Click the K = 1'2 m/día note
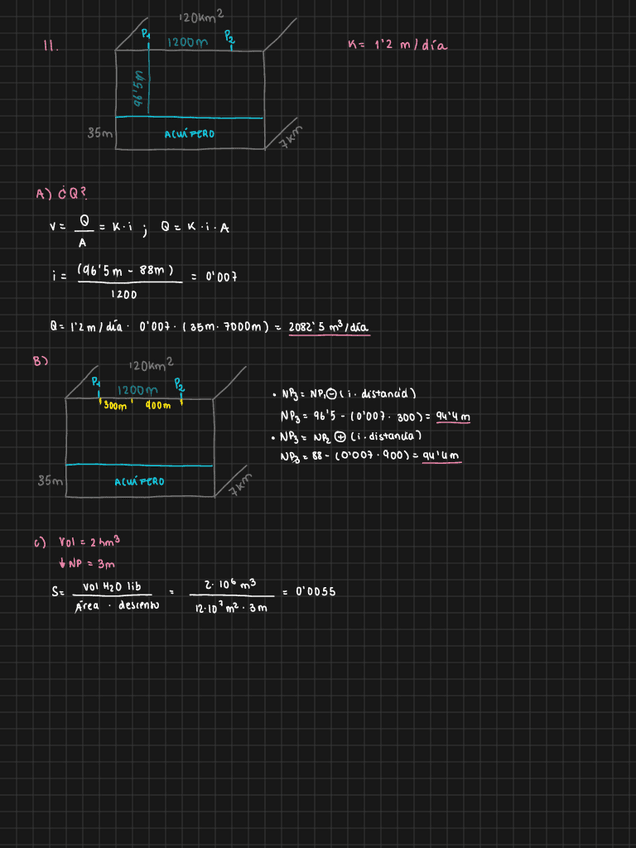The height and width of the screenshot is (848, 636). [x=397, y=45]
